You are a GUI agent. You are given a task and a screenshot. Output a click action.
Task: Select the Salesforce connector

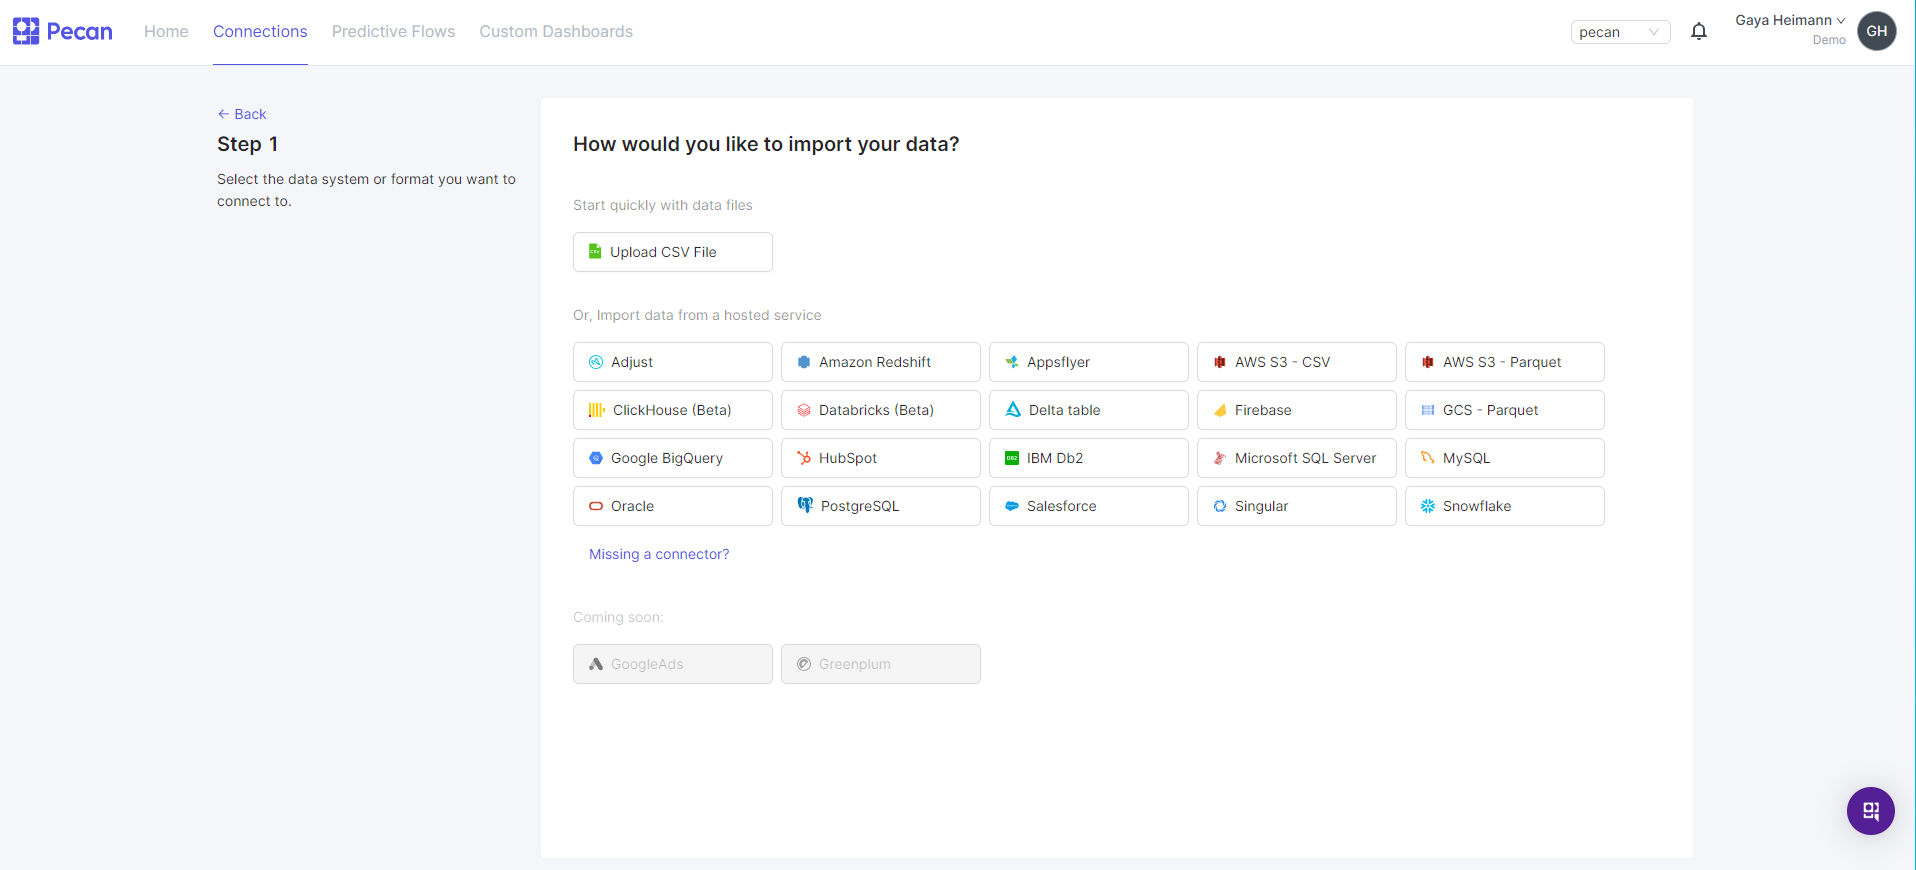(x=1088, y=506)
